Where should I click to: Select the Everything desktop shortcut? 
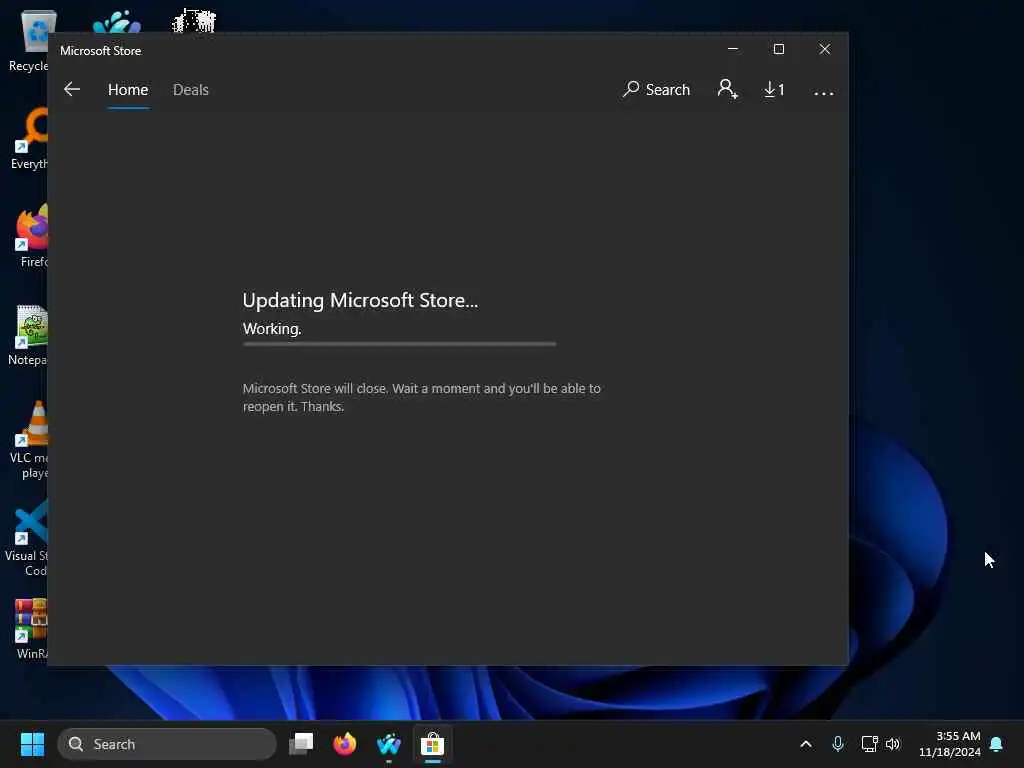point(29,138)
